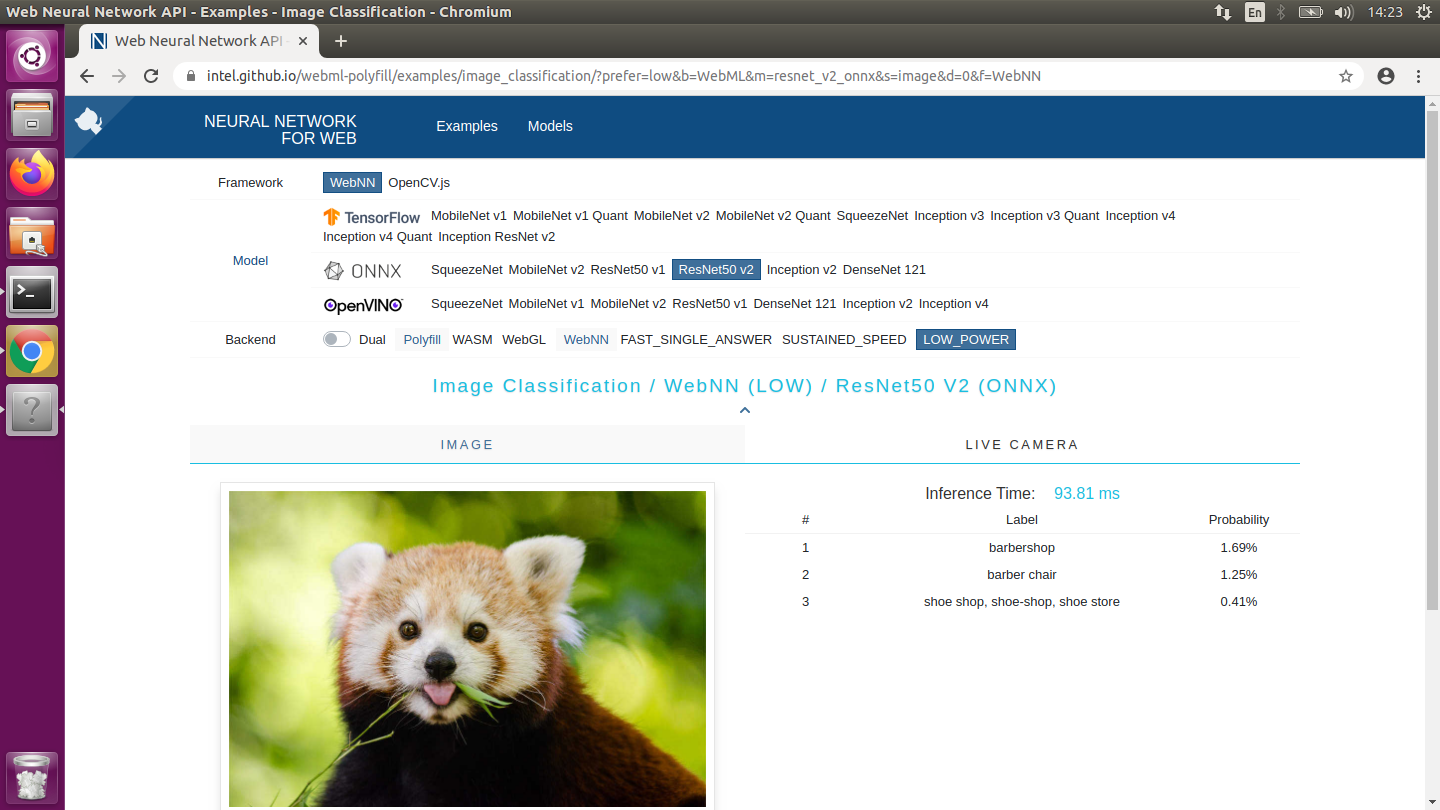Image resolution: width=1440 pixels, height=810 pixels.
Task: Click the ONNX logo
Action: click(362, 270)
